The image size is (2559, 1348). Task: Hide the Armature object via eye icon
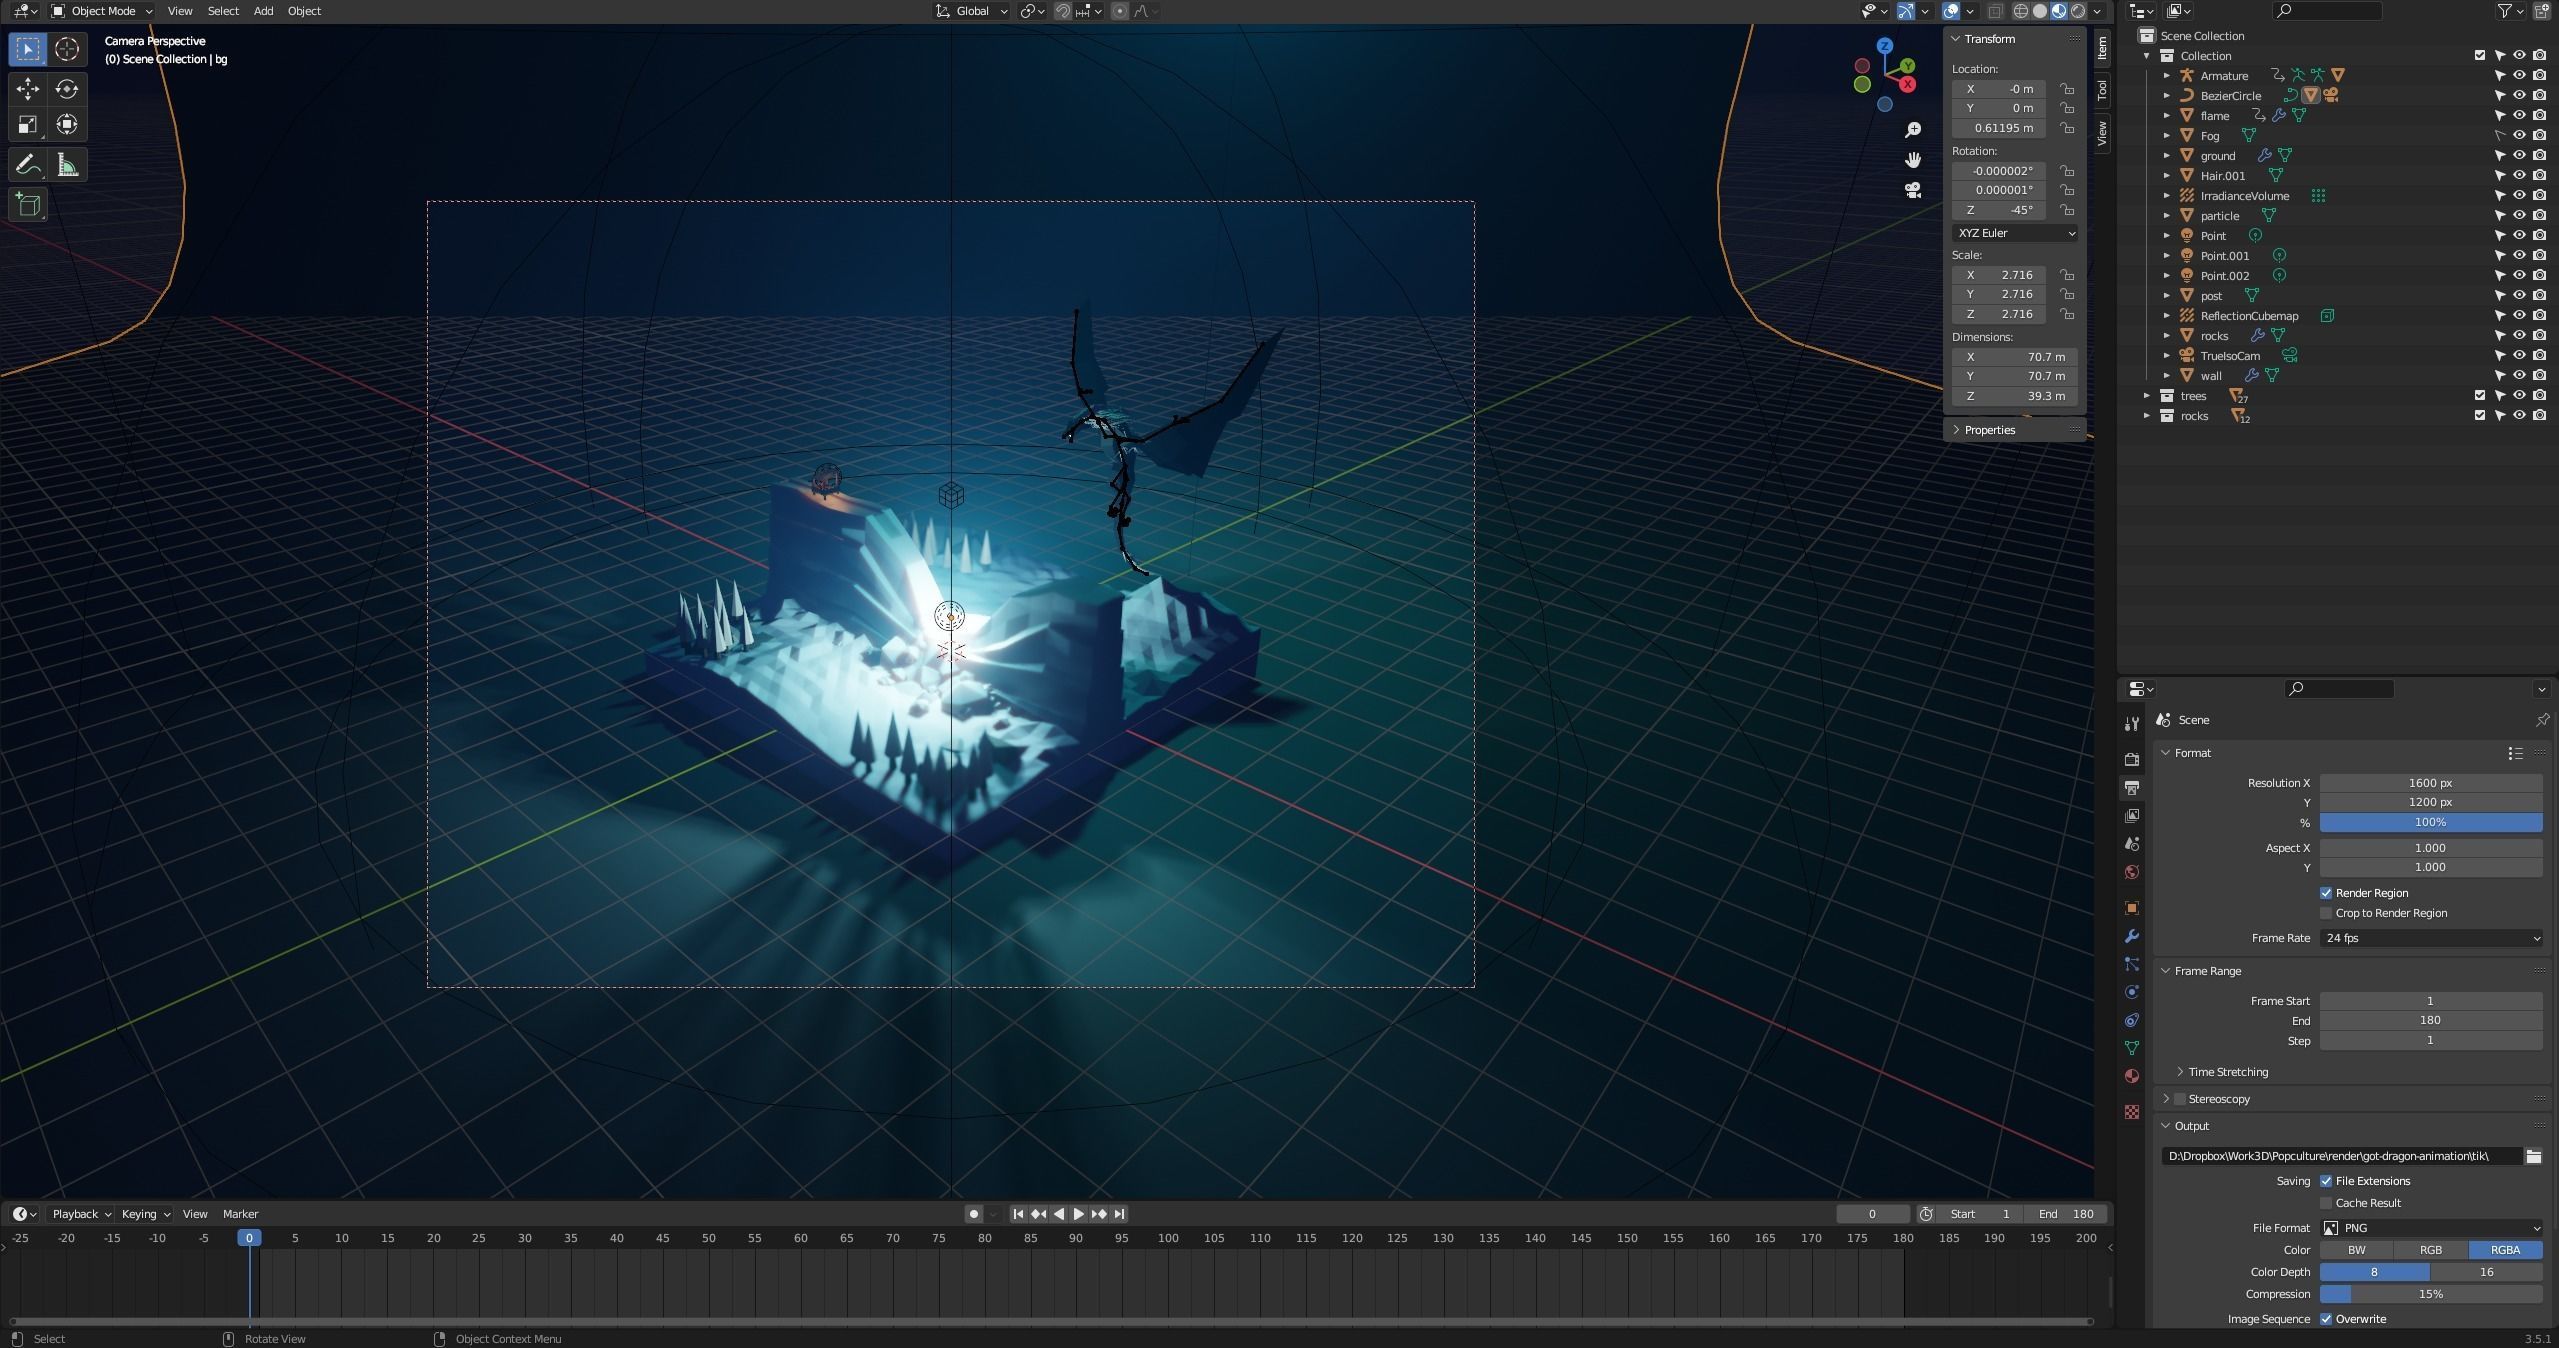[x=2520, y=76]
